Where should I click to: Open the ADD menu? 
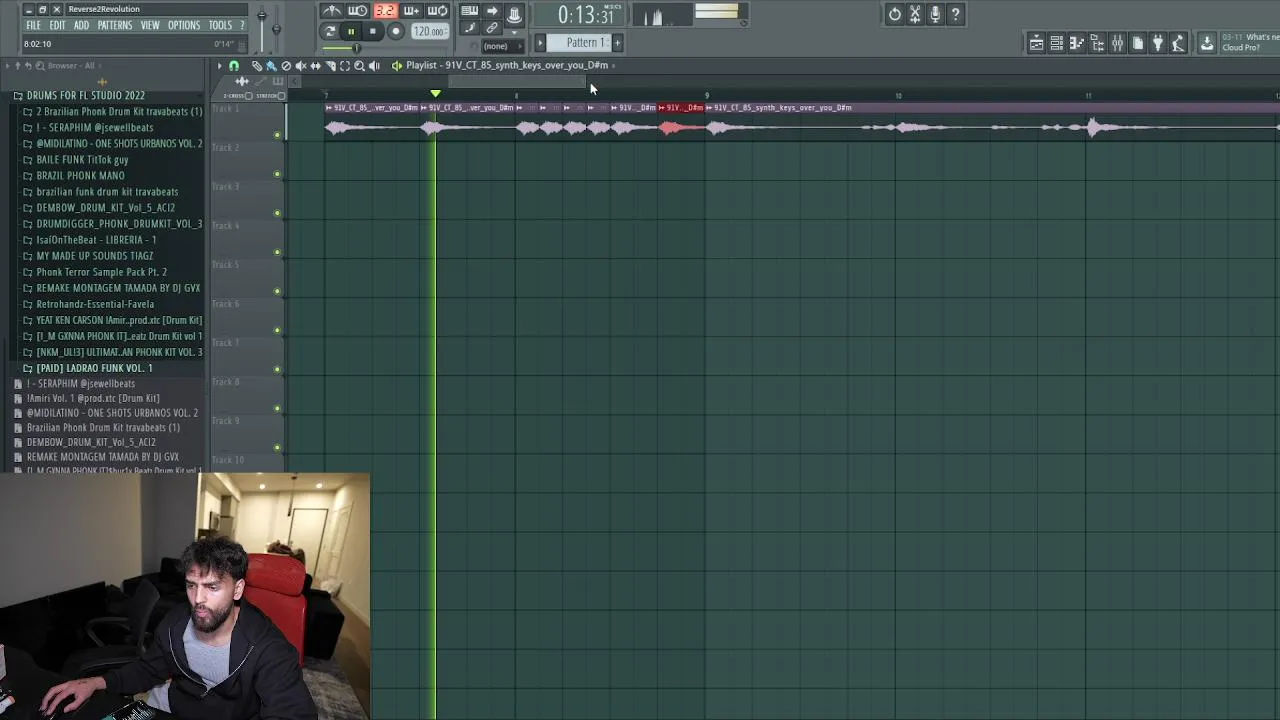[x=81, y=25]
